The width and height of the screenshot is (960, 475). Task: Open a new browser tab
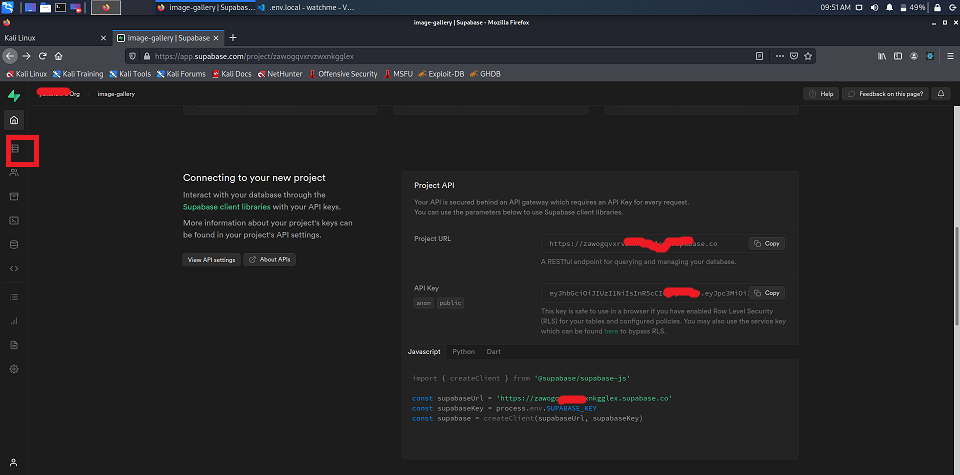click(233, 38)
